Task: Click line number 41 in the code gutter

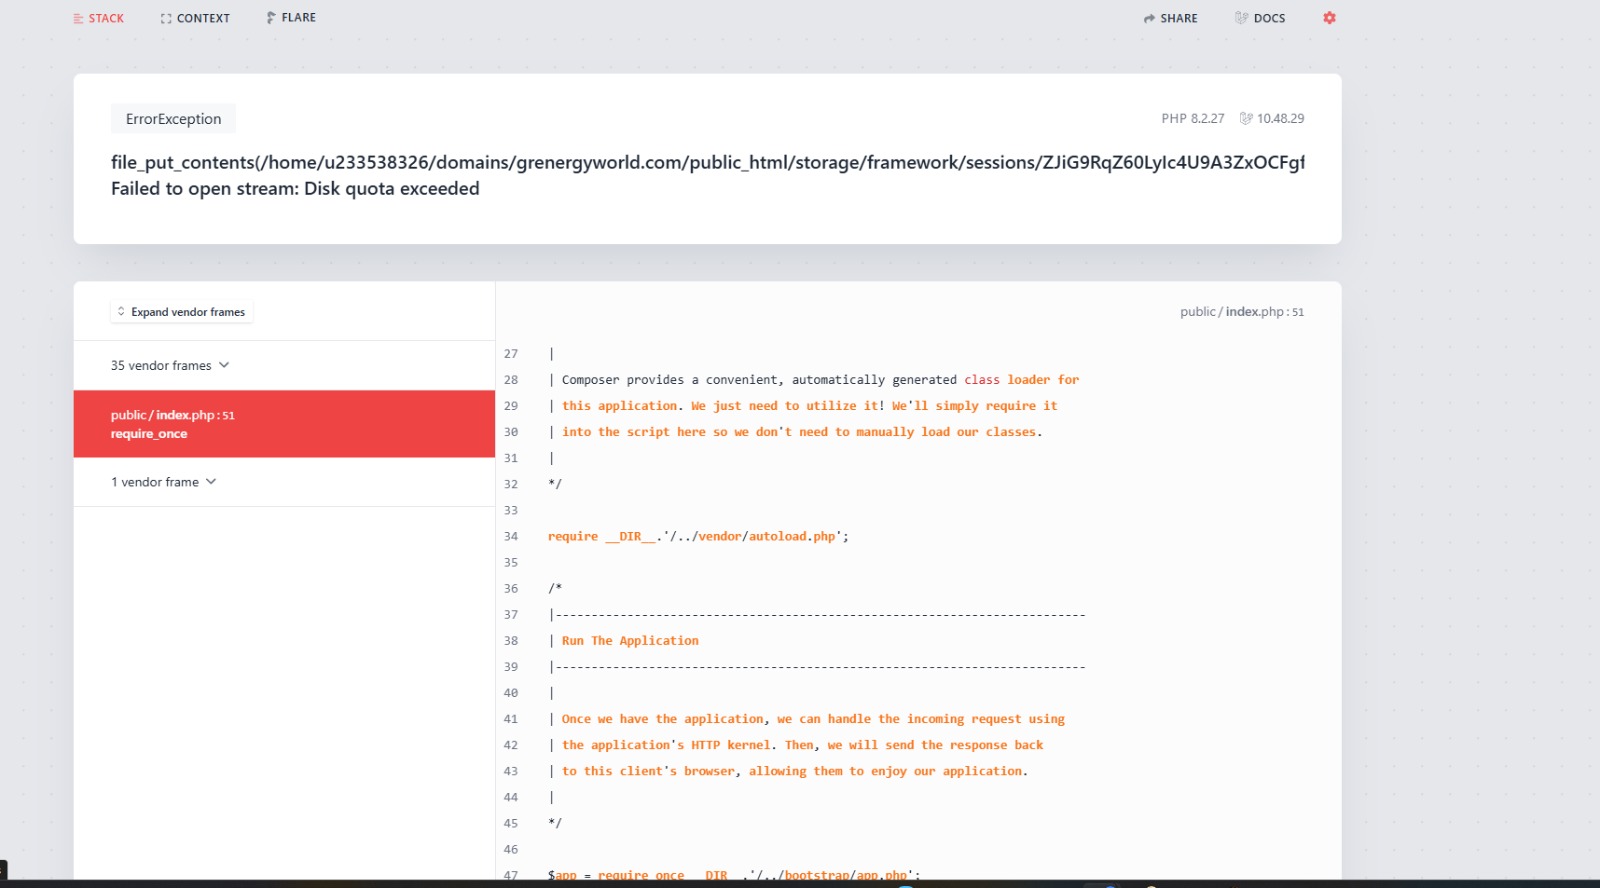Action: pos(511,719)
